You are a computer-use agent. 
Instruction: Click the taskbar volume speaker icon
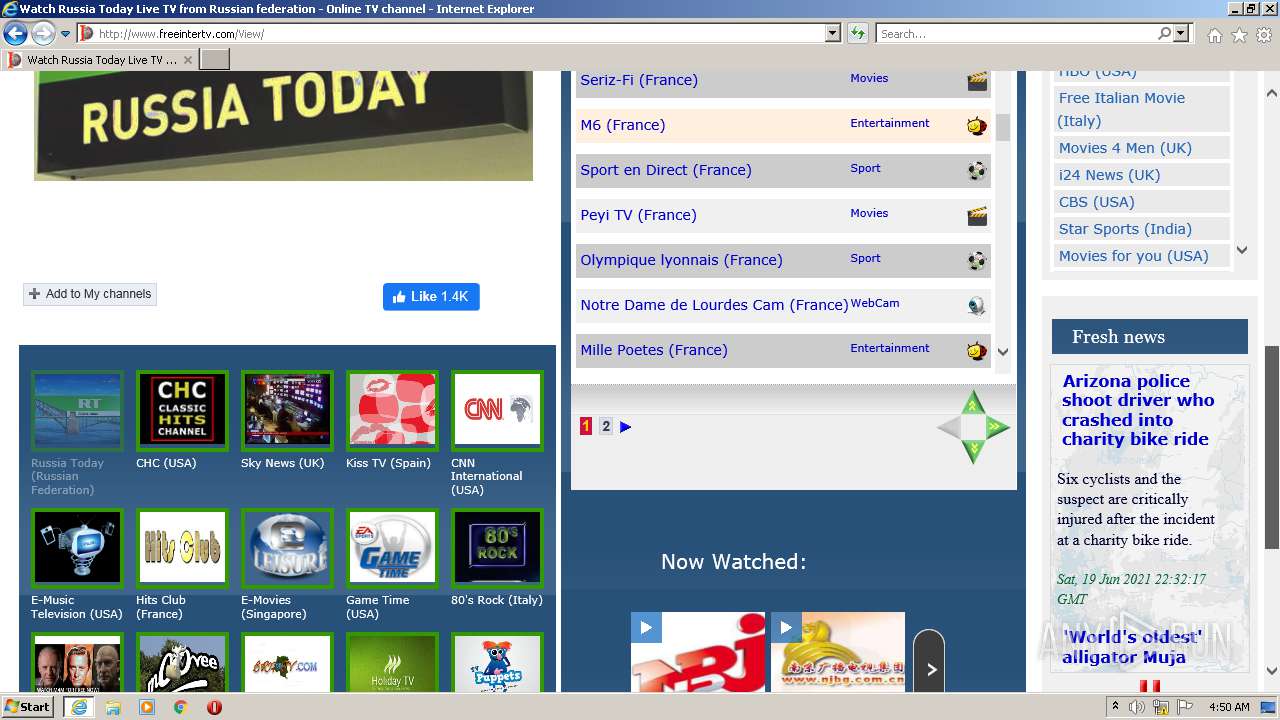pos(1137,707)
